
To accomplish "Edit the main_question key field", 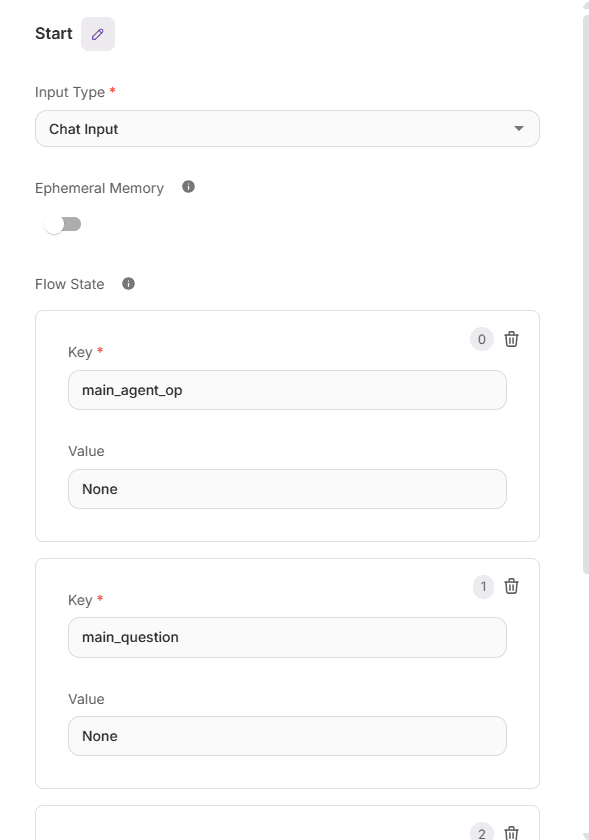I will 287,637.
